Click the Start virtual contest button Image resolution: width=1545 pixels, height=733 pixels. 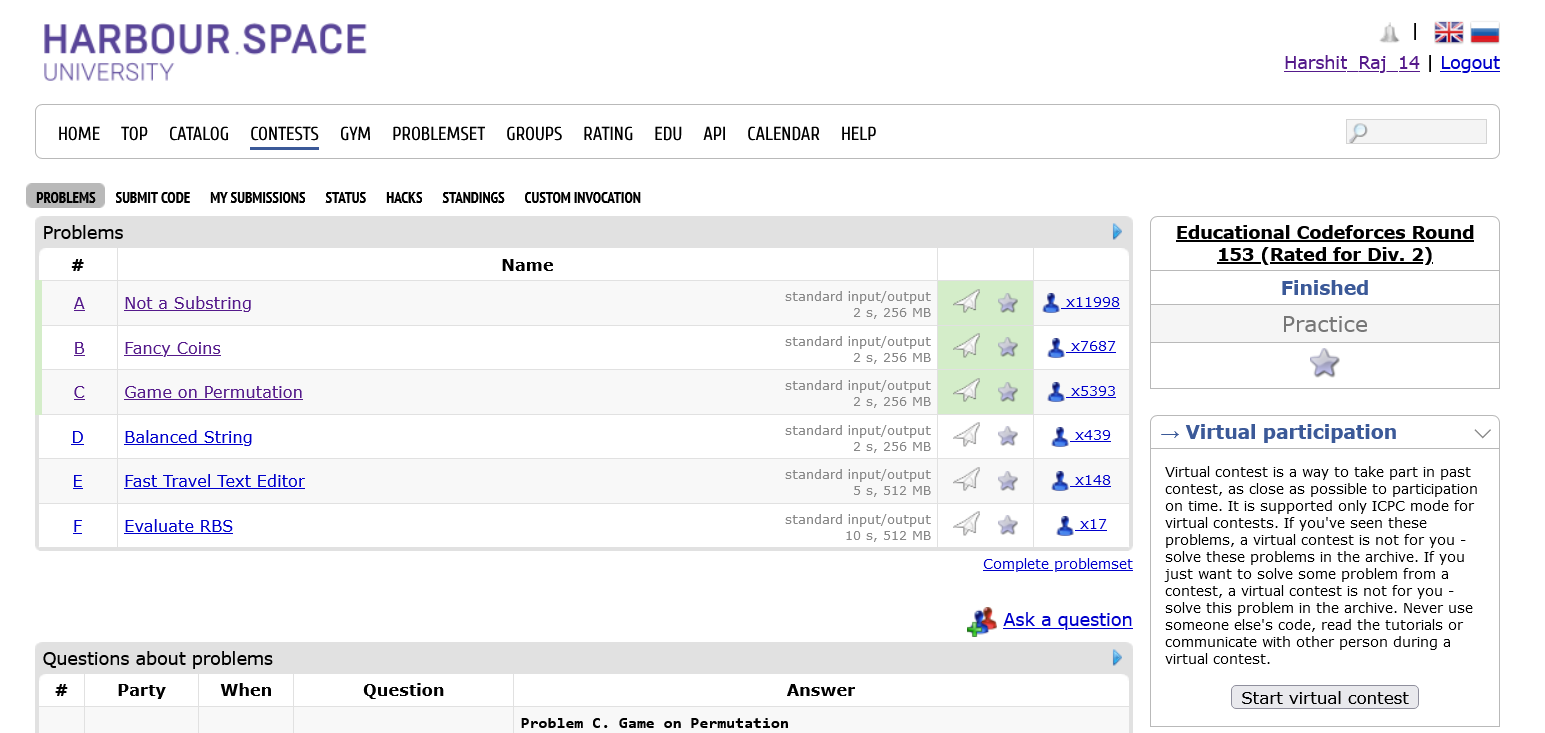pyautogui.click(x=1324, y=698)
